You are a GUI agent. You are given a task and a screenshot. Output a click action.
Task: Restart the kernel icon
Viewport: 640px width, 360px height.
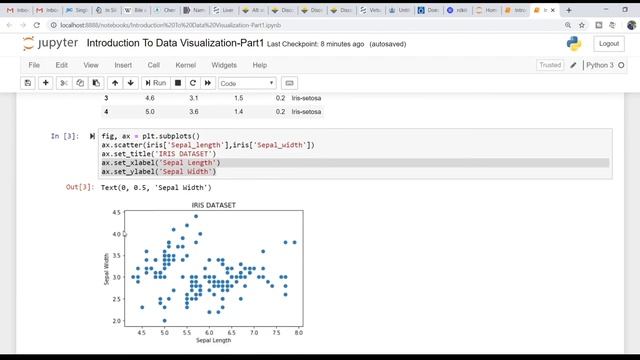(193, 83)
